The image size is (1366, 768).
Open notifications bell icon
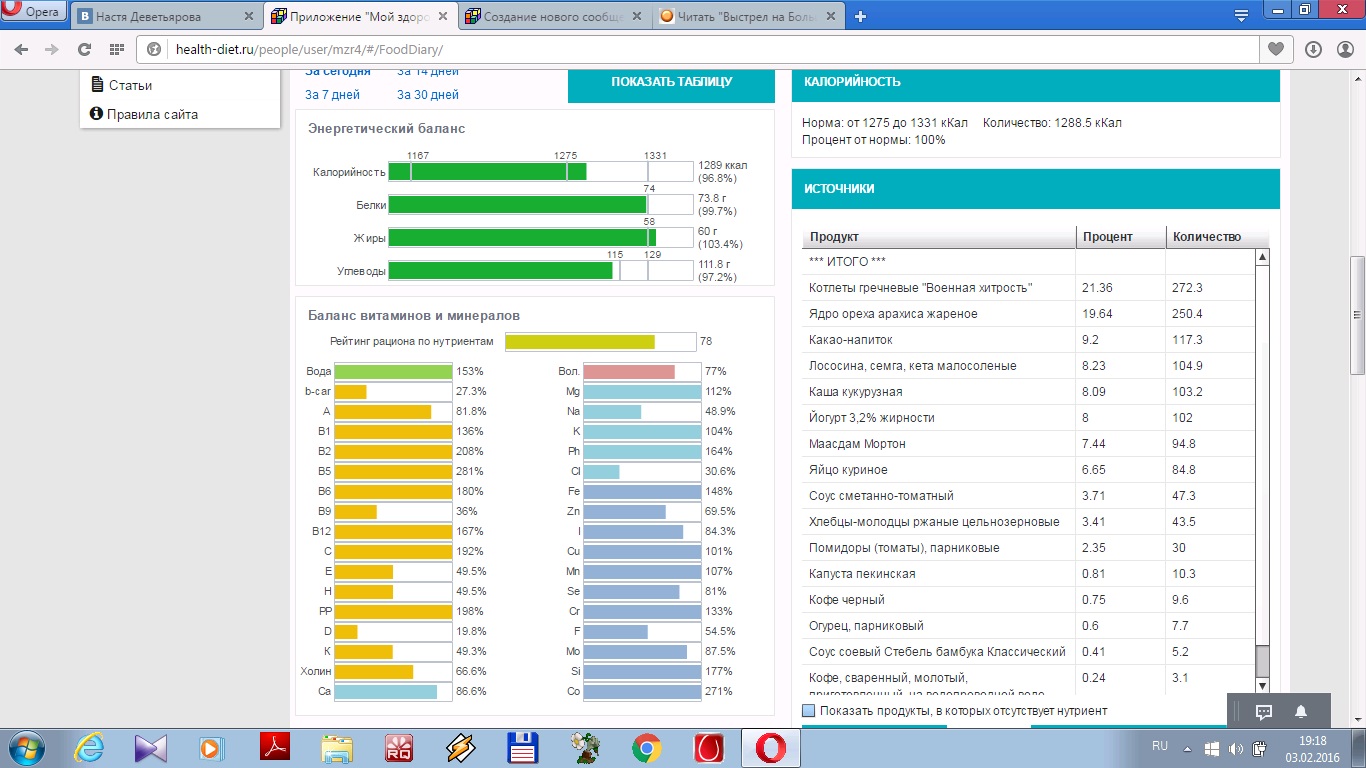(1301, 712)
